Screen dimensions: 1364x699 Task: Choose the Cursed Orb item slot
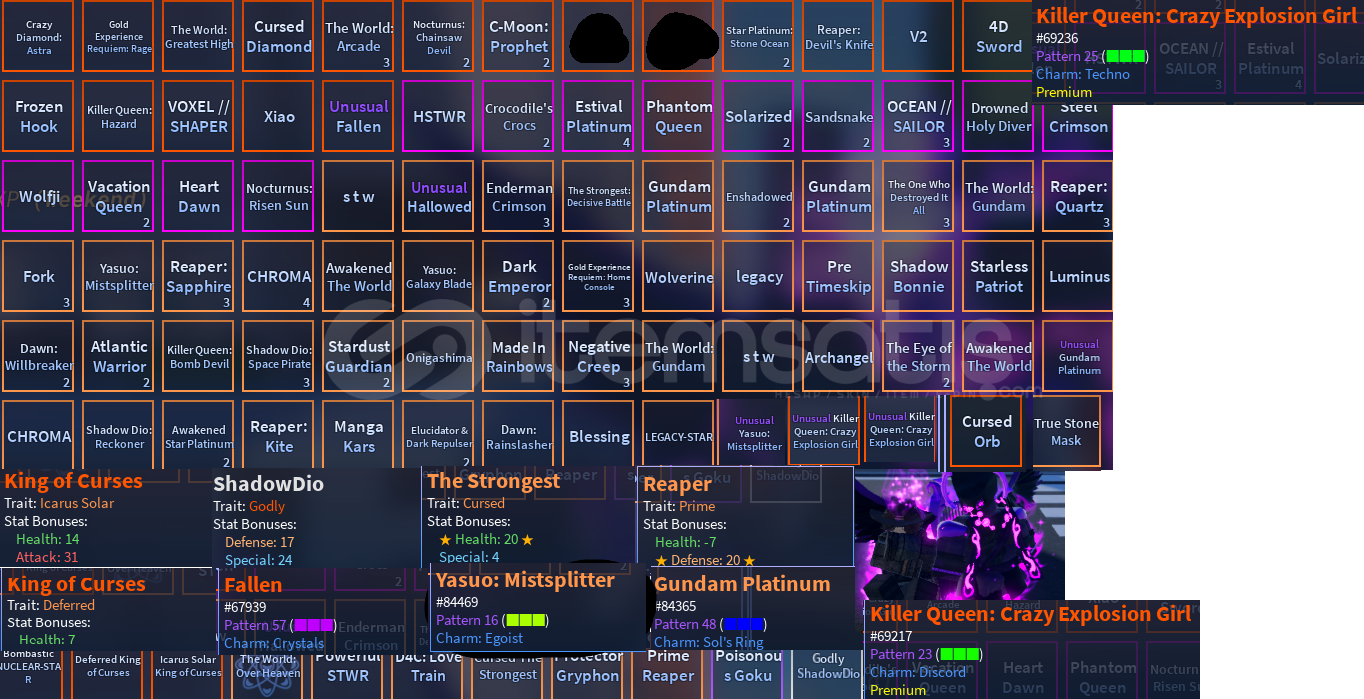pos(986,431)
